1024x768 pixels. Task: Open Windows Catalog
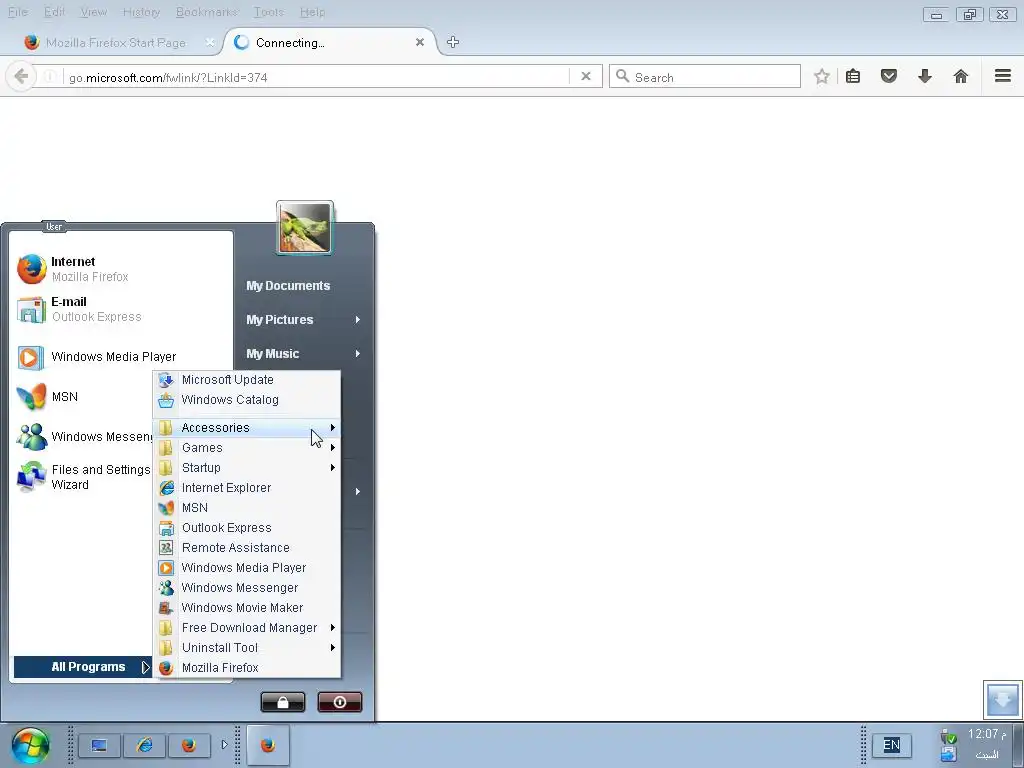click(x=247, y=400)
